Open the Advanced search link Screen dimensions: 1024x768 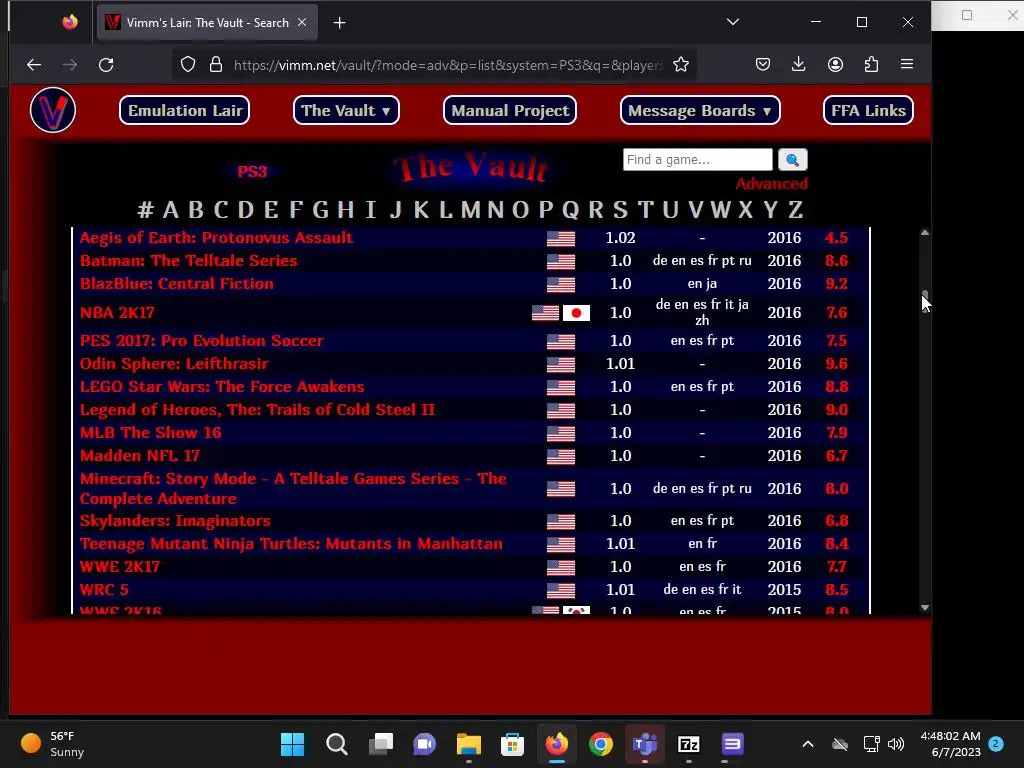click(x=772, y=184)
